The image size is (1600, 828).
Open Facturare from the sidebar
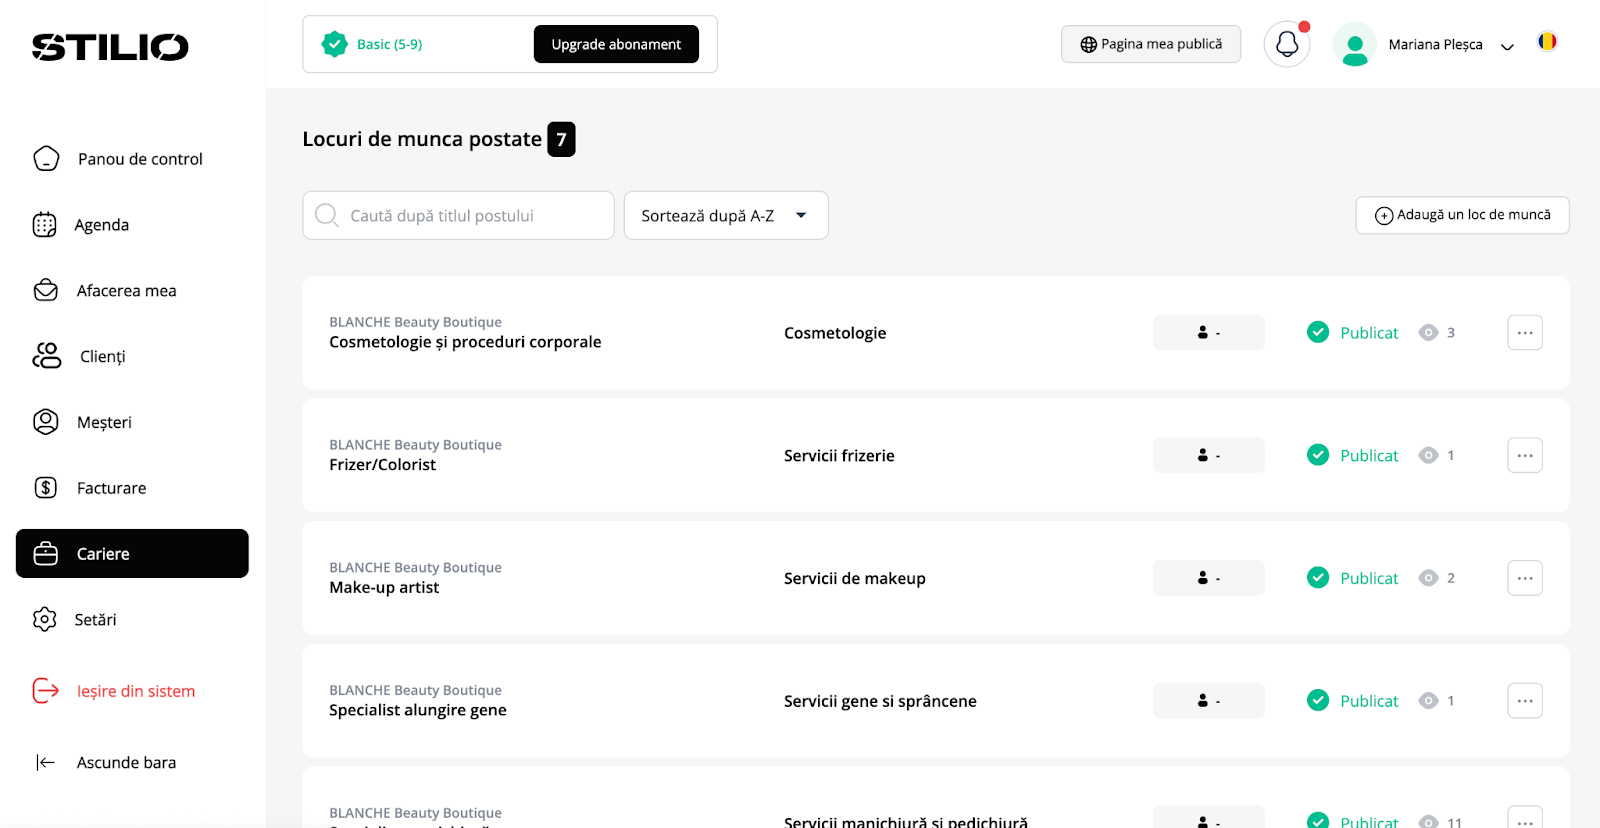pos(111,488)
